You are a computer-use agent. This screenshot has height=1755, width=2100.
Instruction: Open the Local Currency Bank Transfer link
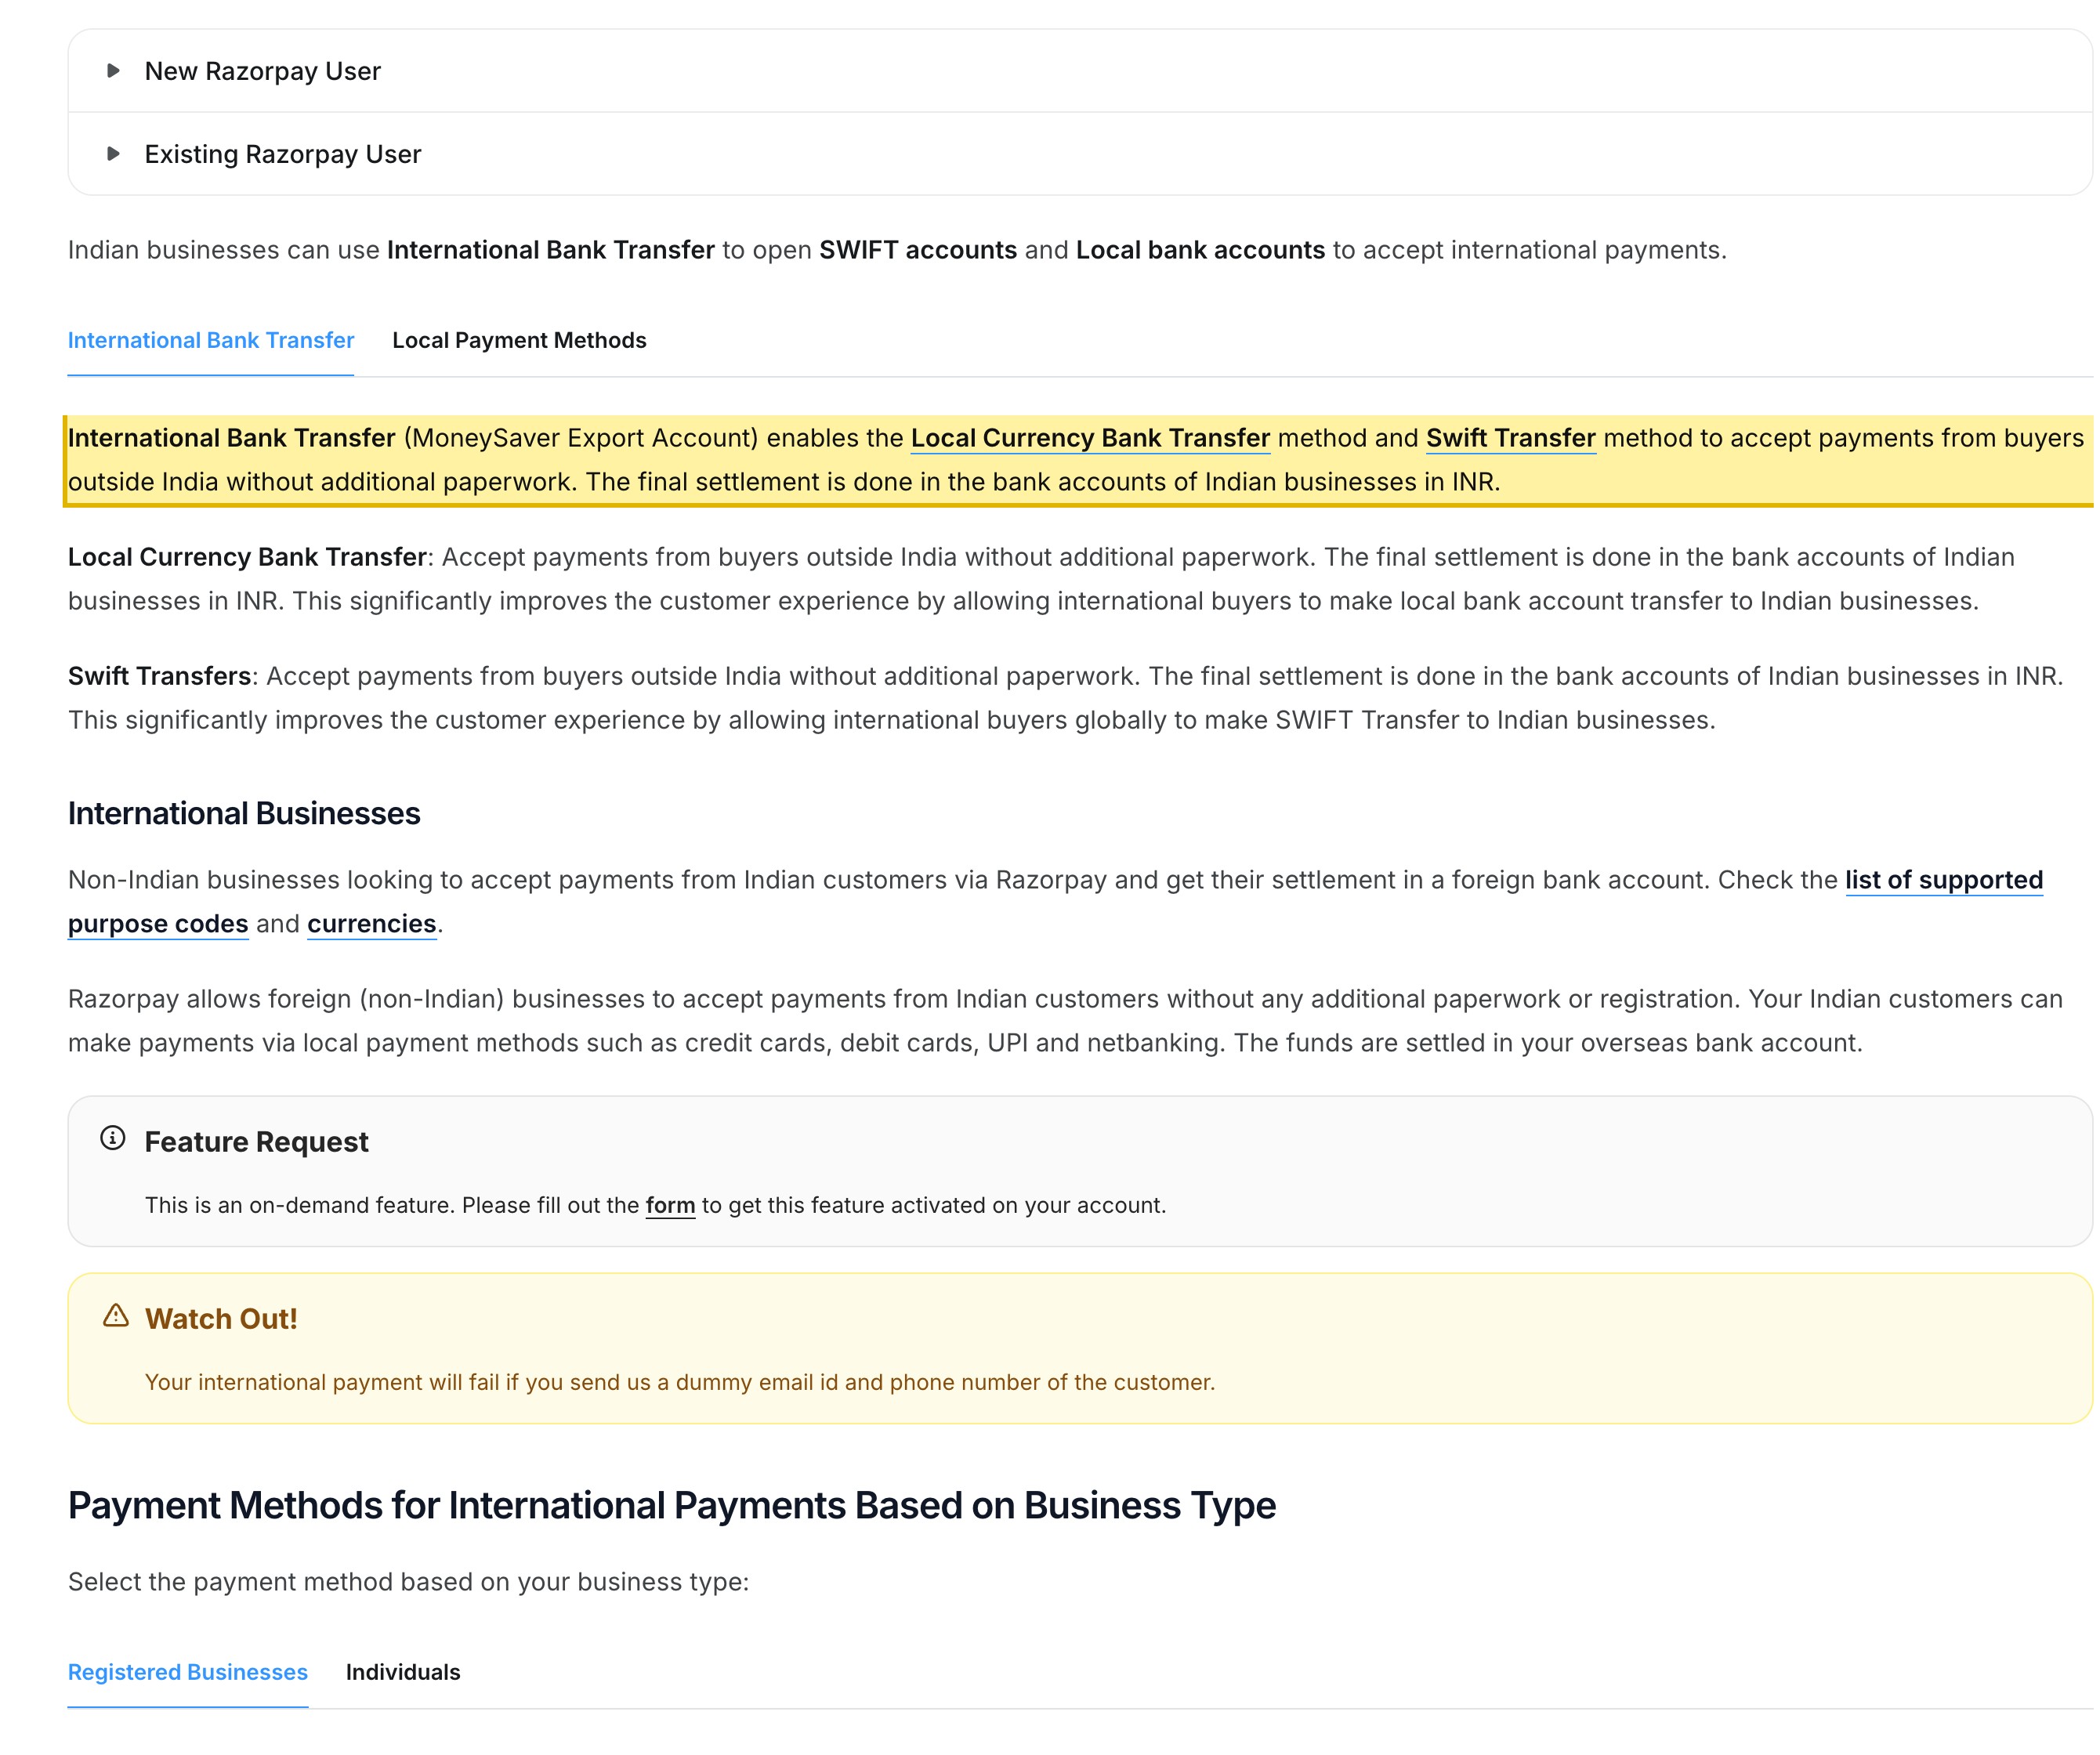1090,438
